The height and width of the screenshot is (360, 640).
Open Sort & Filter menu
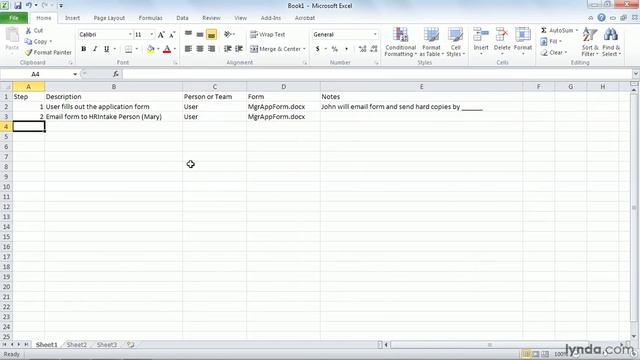pos(590,42)
